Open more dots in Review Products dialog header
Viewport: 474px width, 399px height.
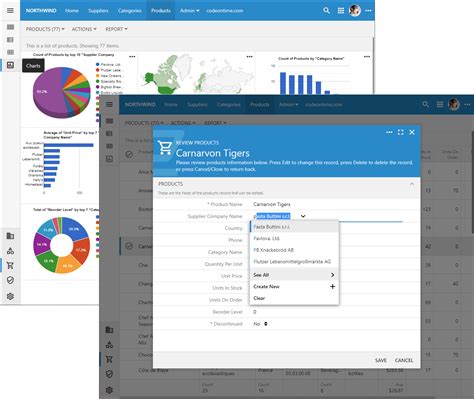[389, 132]
